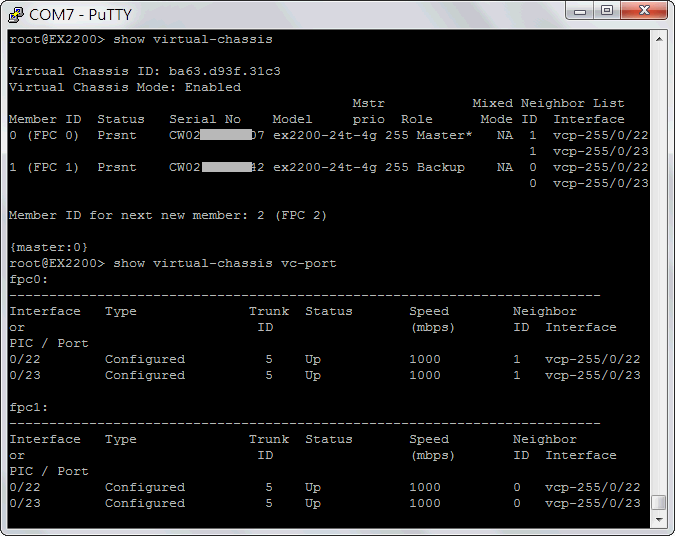Click 'Member ID for next new member' line
This screenshot has height=536, width=675.
point(168,215)
